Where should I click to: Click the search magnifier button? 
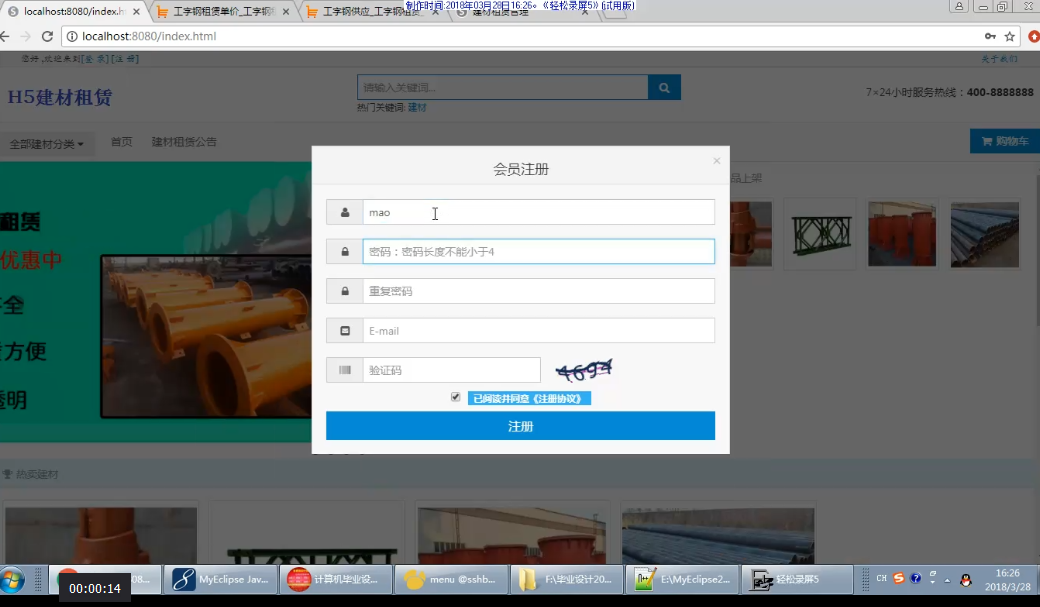(x=664, y=87)
